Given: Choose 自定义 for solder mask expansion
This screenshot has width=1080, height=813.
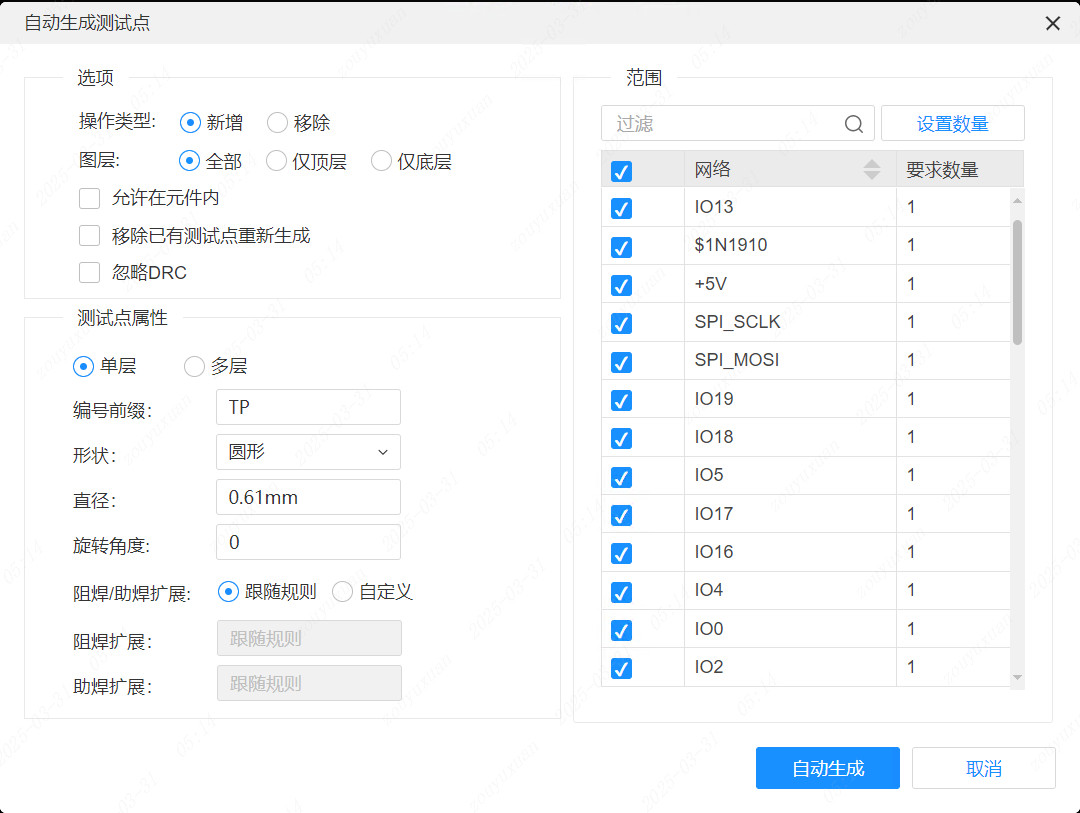Looking at the screenshot, I should (343, 592).
